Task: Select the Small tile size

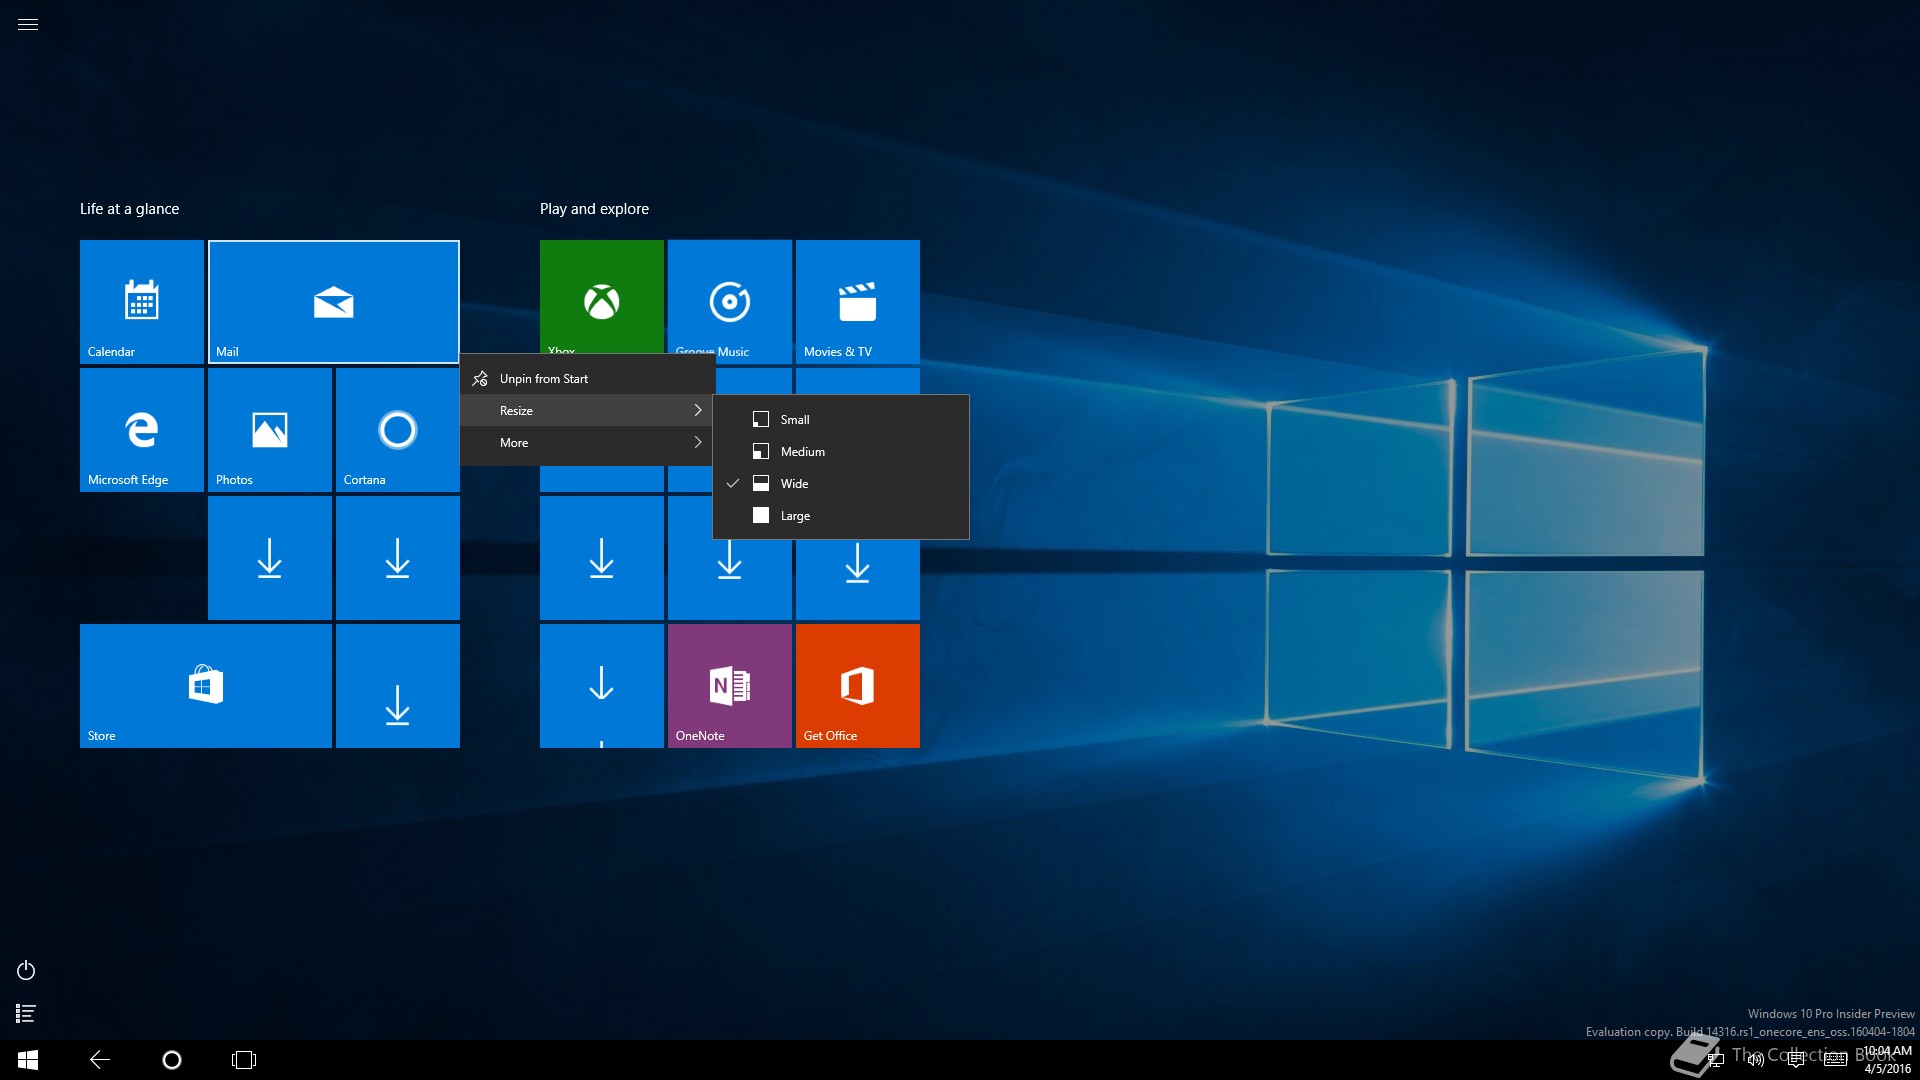Action: point(841,419)
